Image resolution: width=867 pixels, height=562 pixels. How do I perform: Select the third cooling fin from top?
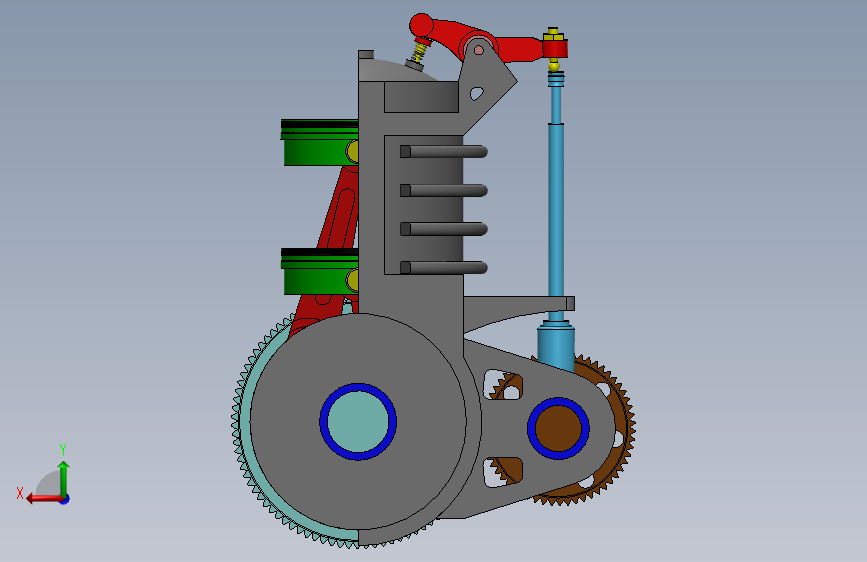(443, 228)
